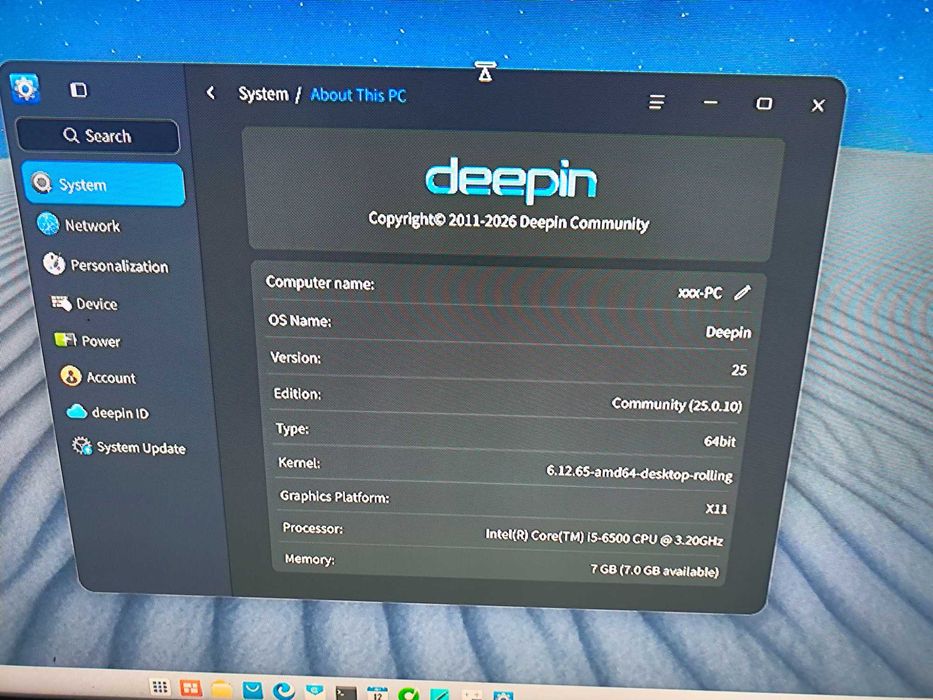
Task: Click the deepin ID cloud icon
Action: pyautogui.click(x=77, y=411)
